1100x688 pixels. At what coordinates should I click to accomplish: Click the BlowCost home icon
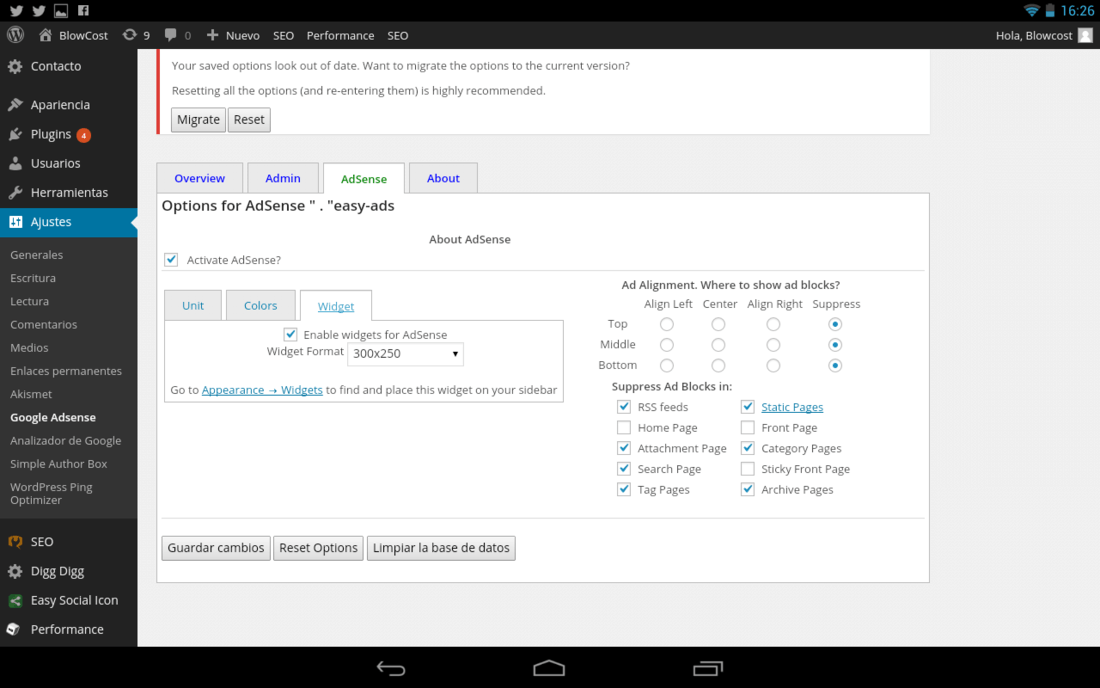click(46, 35)
